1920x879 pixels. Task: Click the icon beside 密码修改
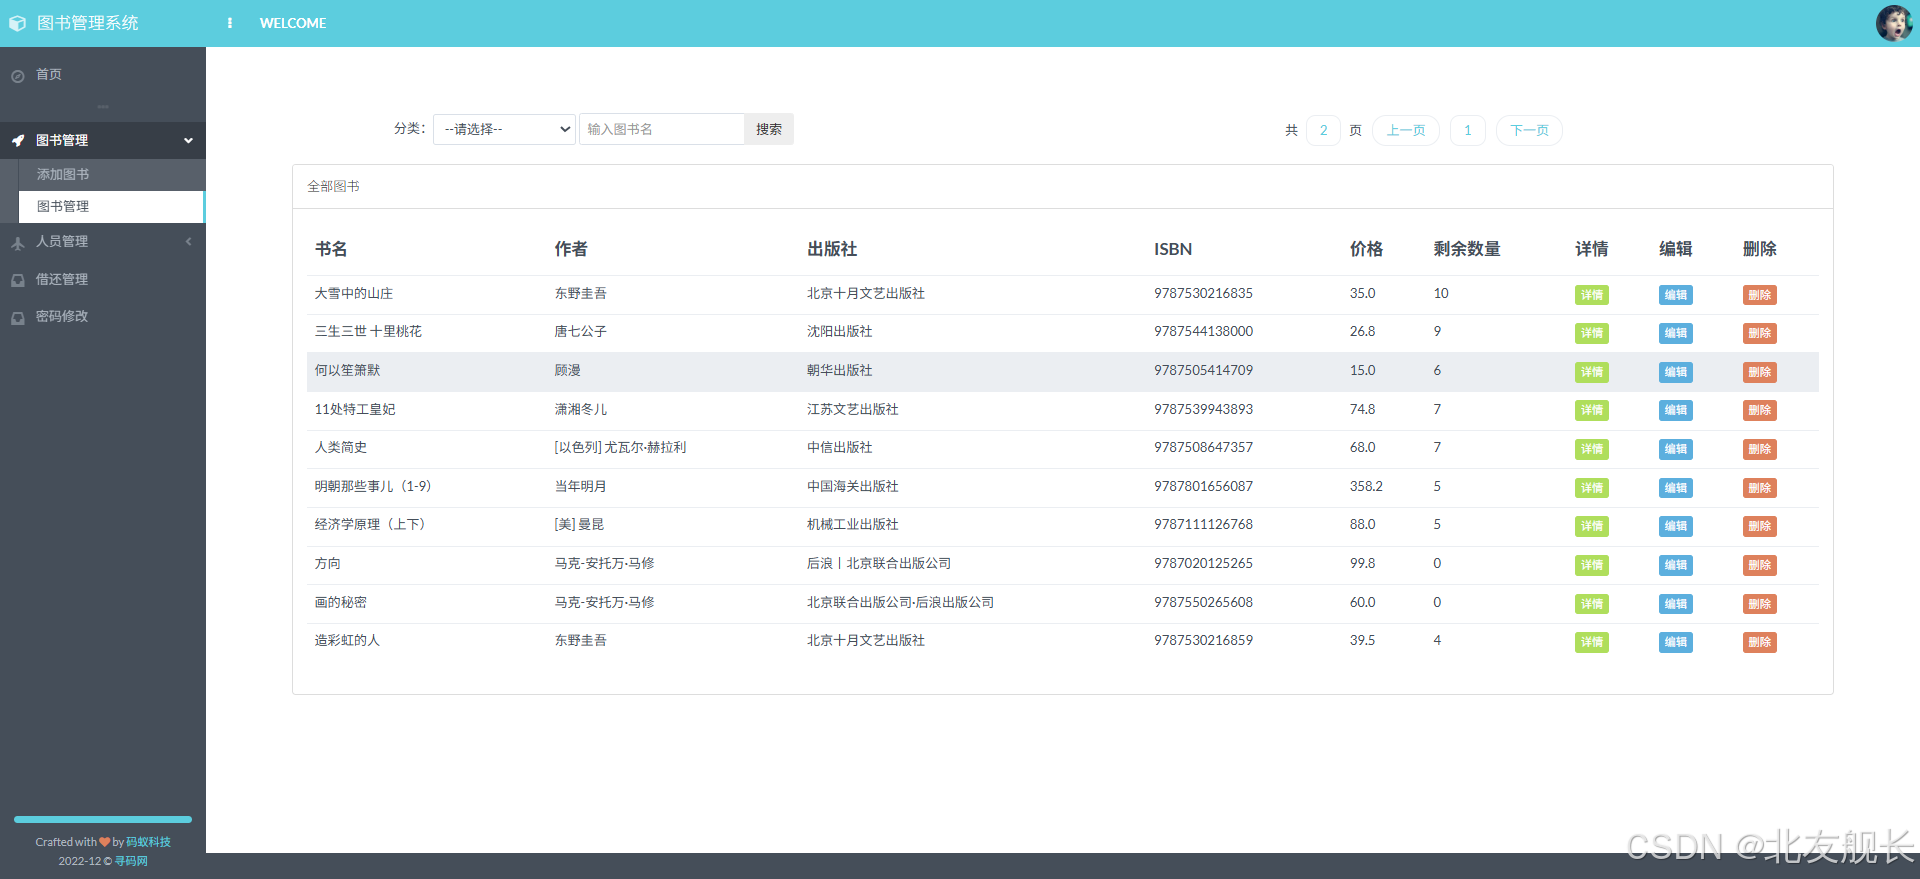coord(17,318)
